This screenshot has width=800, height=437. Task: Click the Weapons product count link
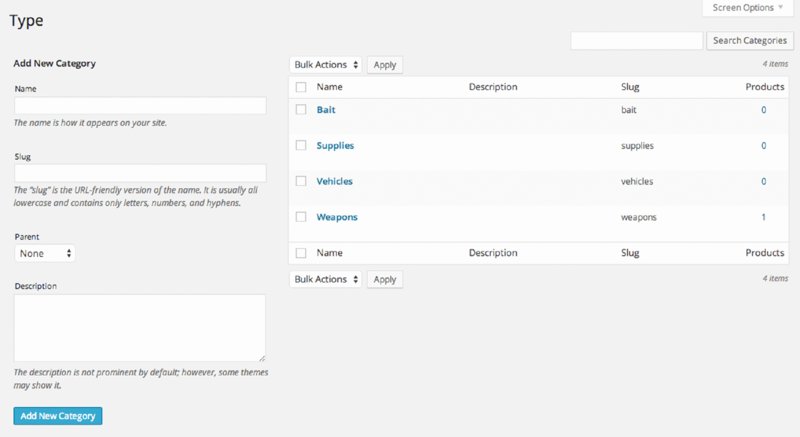point(763,217)
